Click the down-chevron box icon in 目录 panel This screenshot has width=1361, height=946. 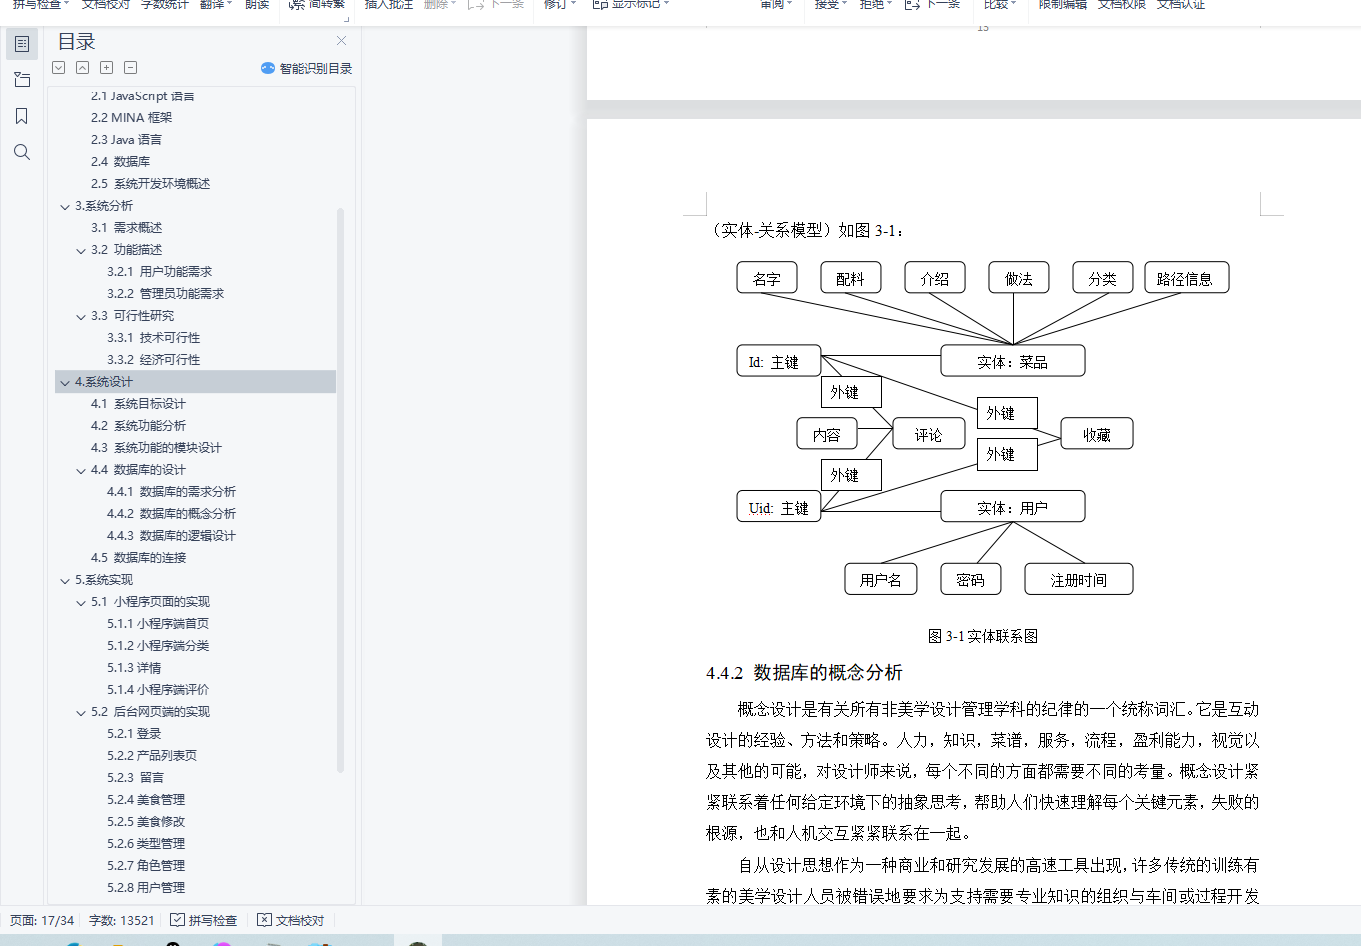tap(59, 68)
